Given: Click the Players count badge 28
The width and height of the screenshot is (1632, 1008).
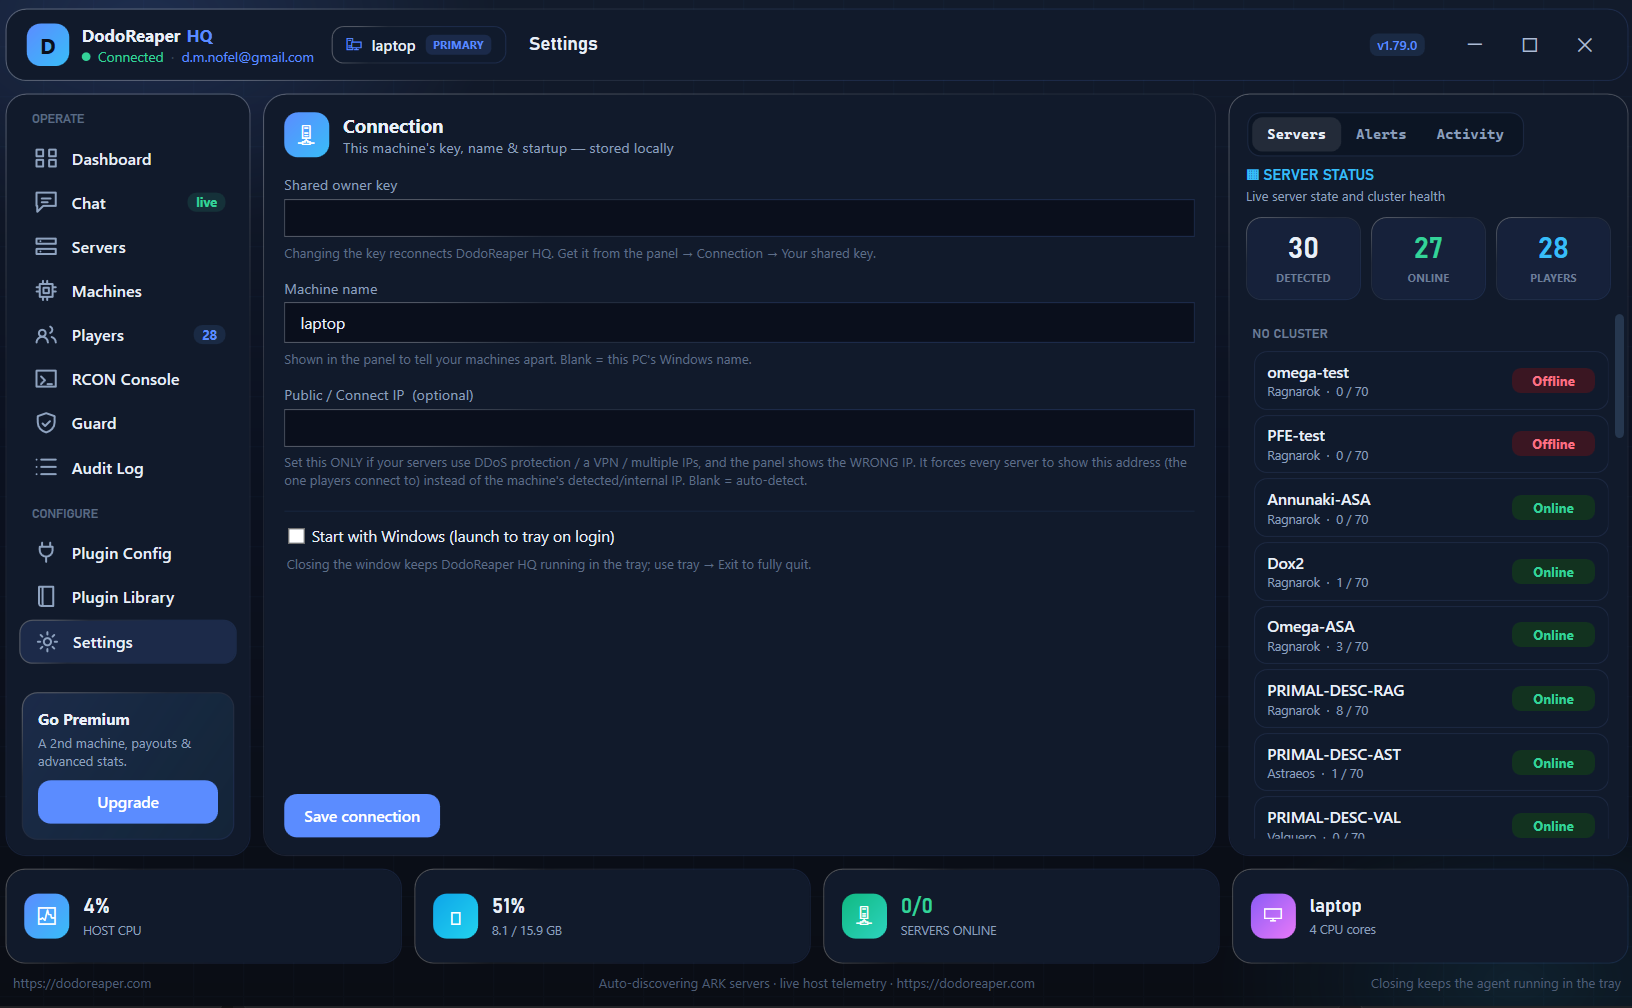Looking at the screenshot, I should [209, 335].
